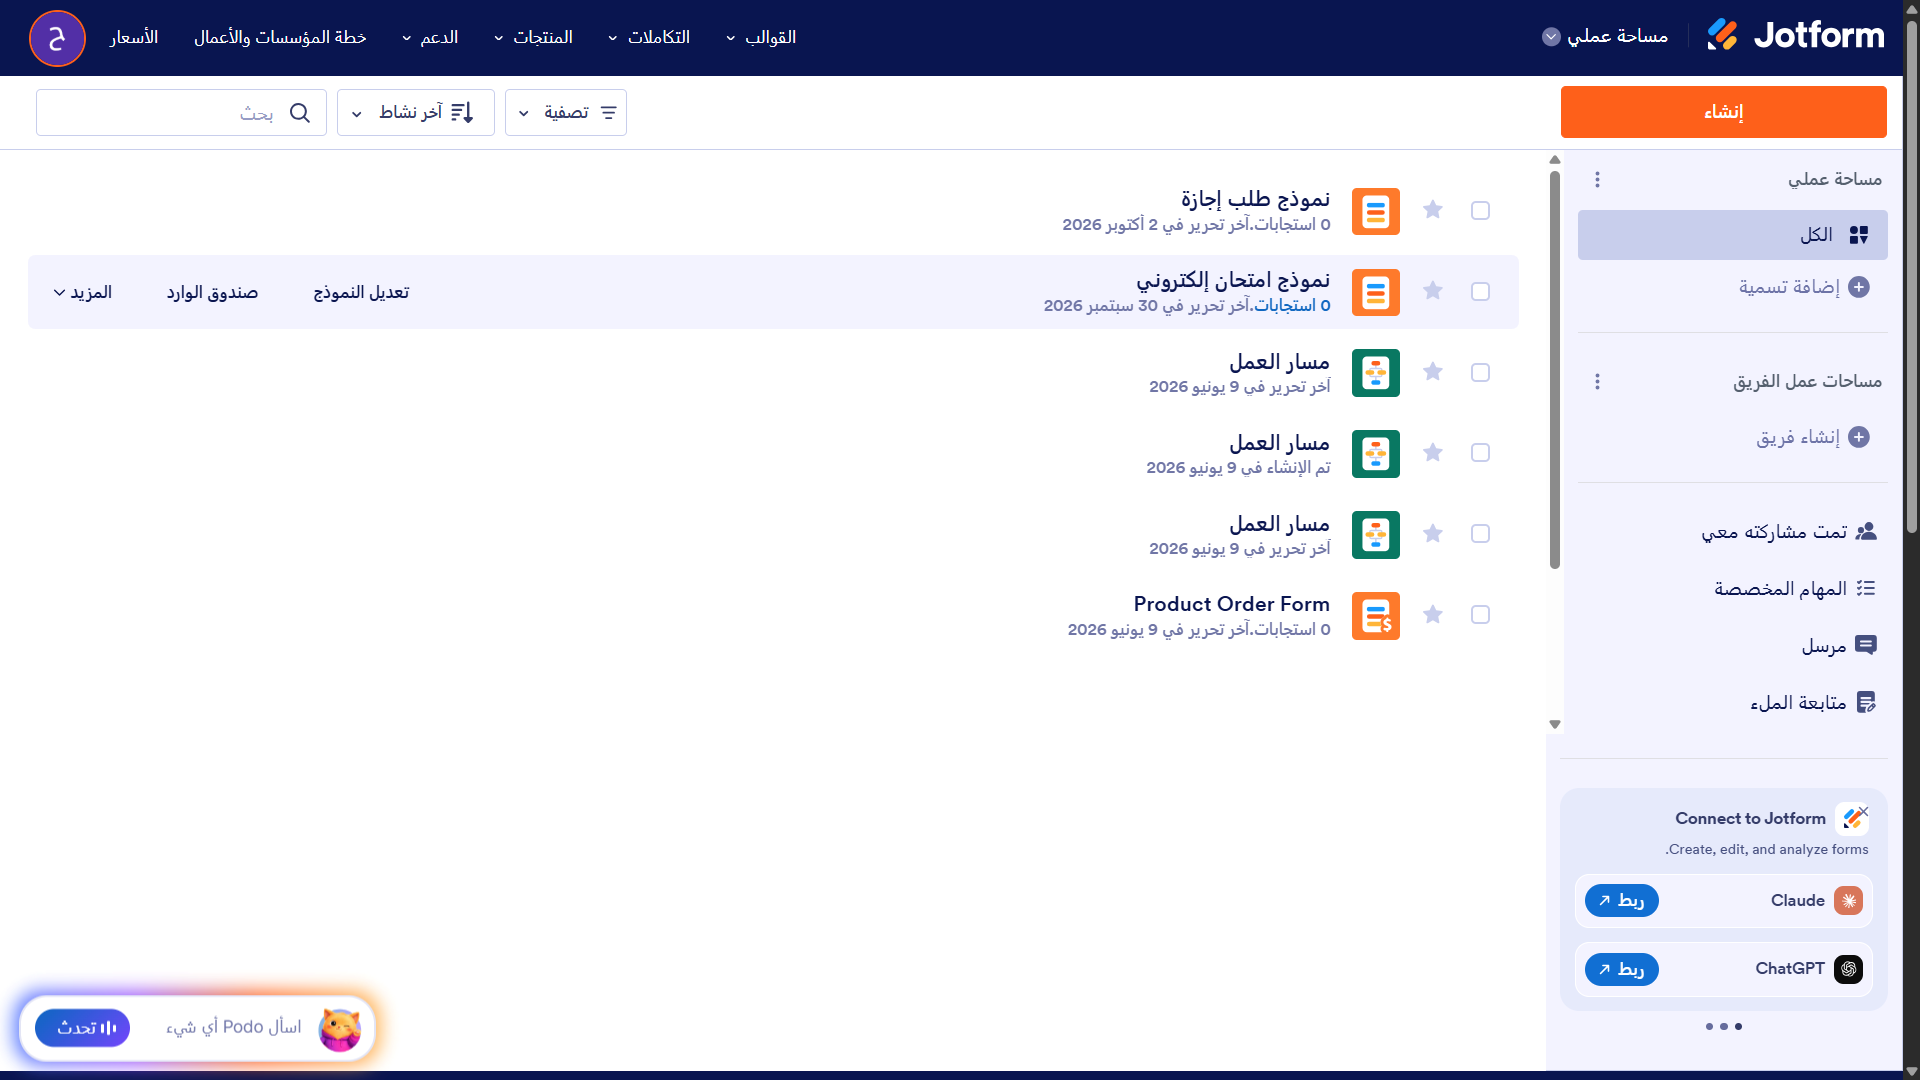
Task: Open the user avatar menu
Action: pyautogui.click(x=57, y=38)
